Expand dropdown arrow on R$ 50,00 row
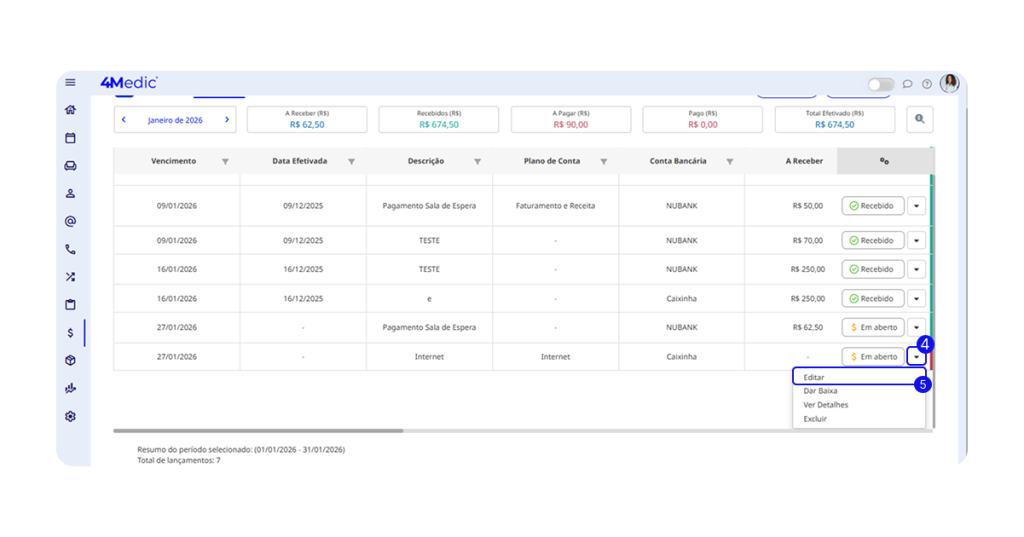Screen dimensions: 1024x537 tap(917, 206)
